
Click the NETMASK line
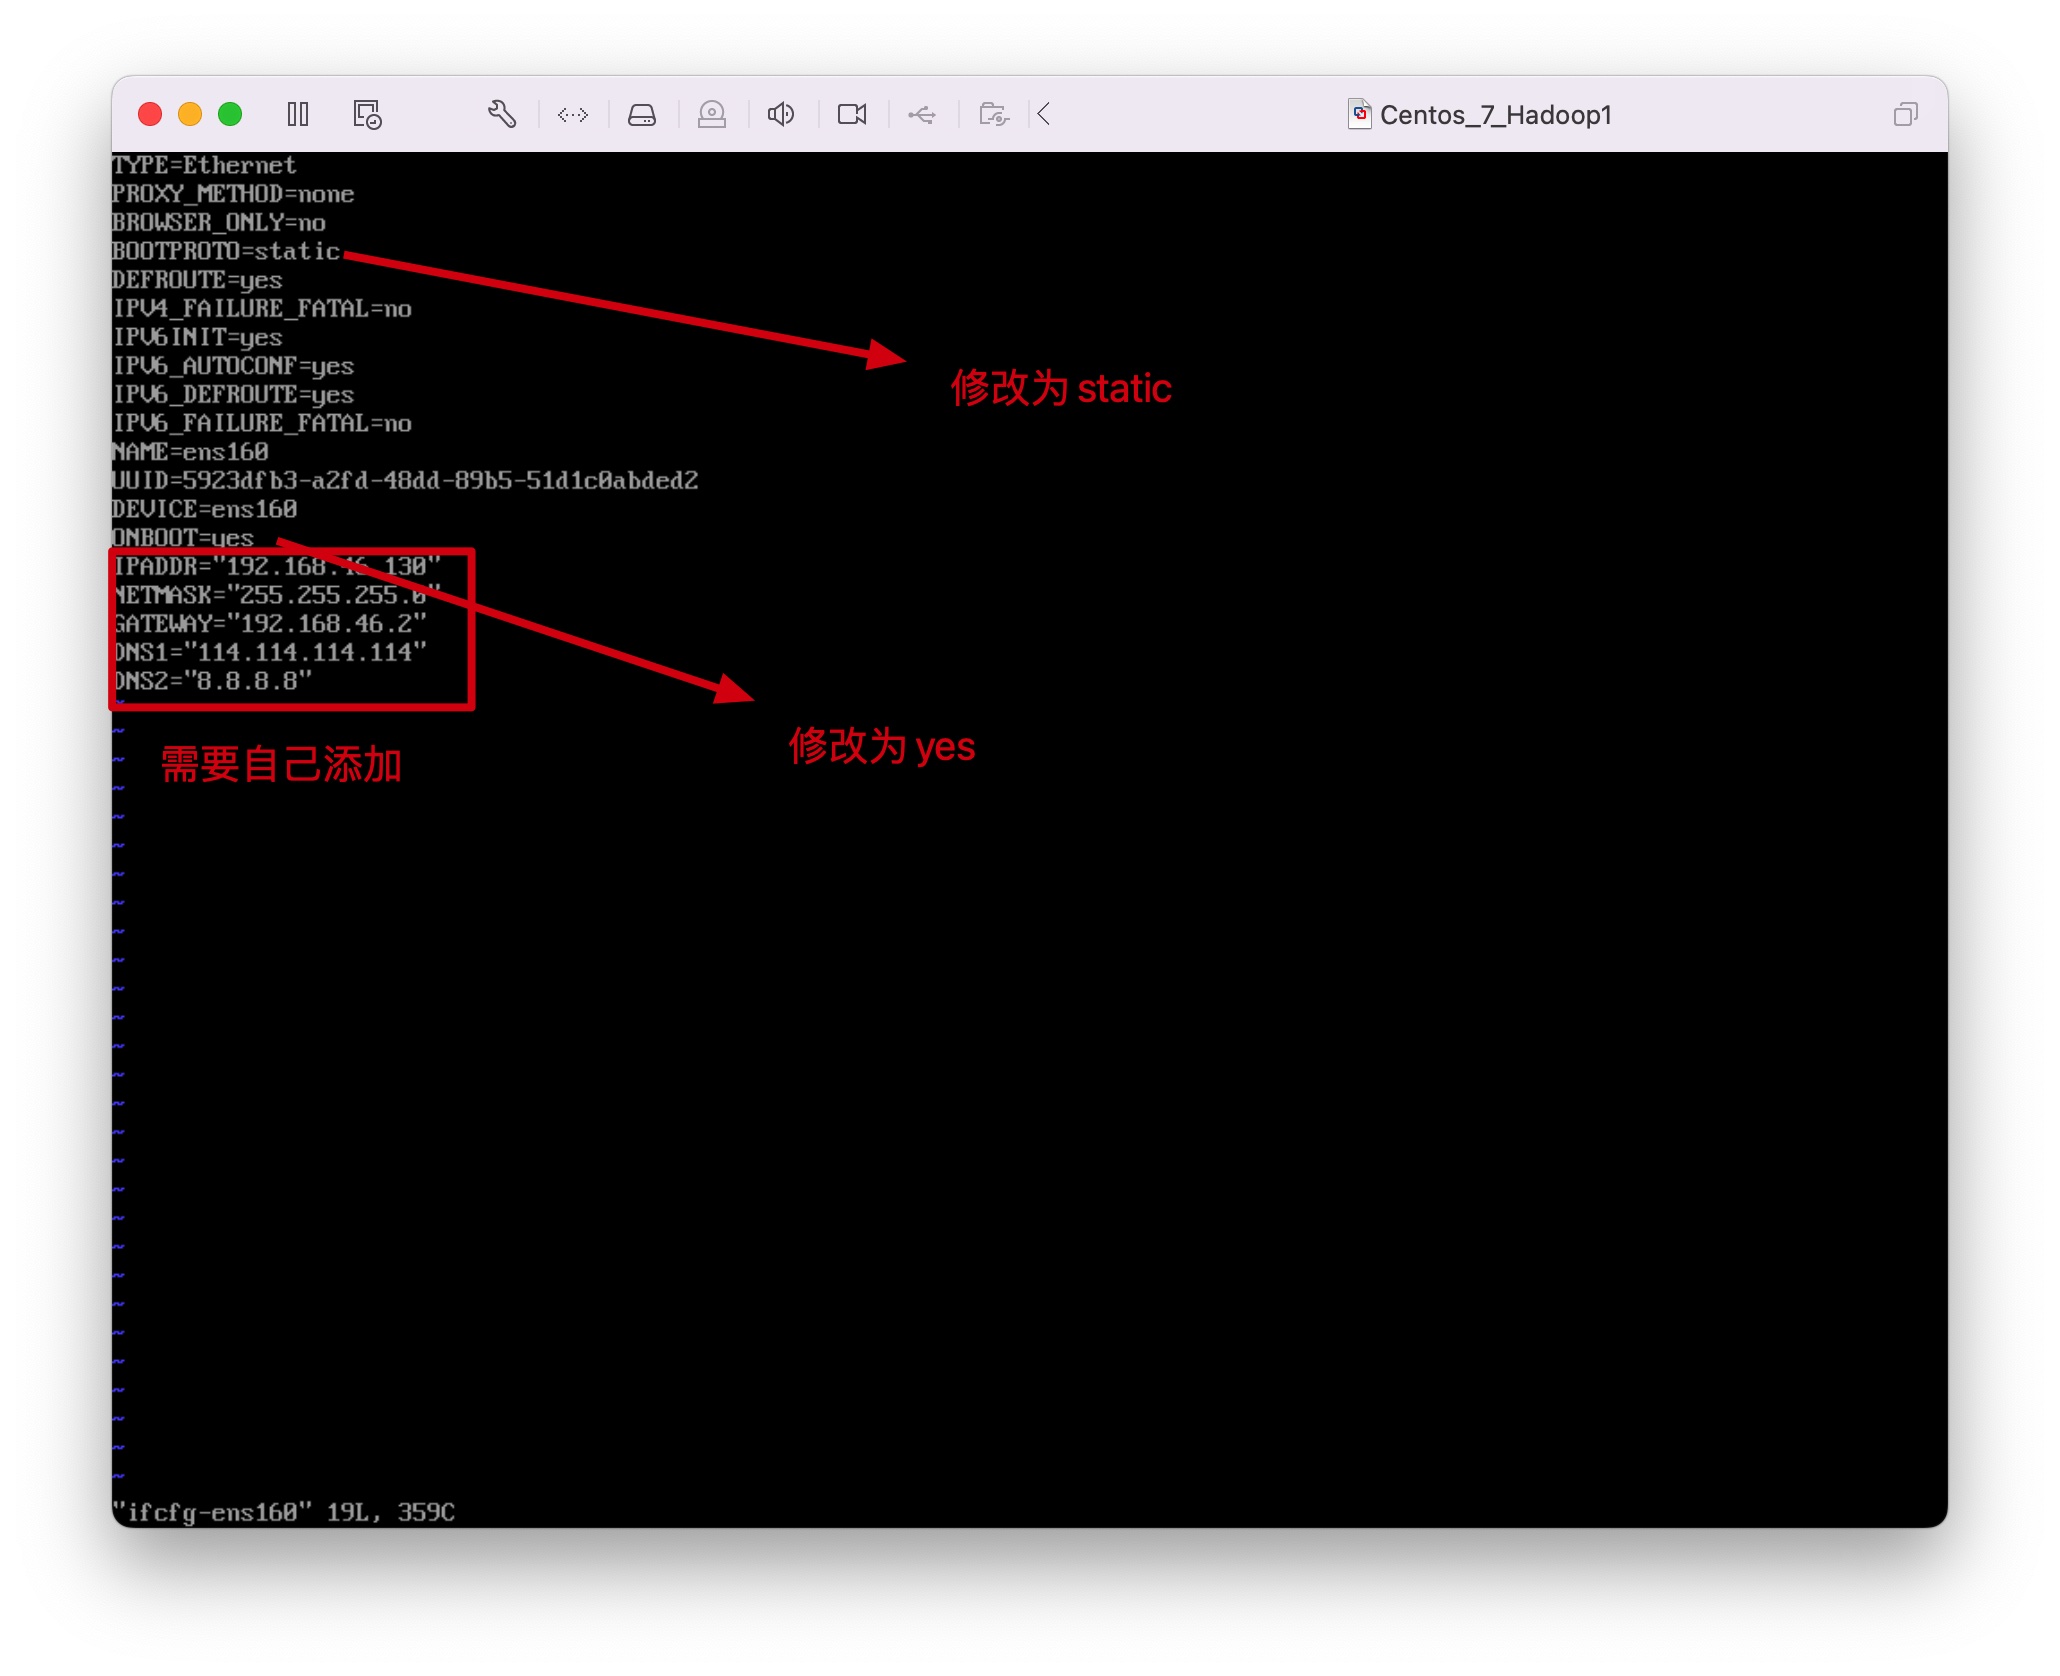tap(276, 596)
